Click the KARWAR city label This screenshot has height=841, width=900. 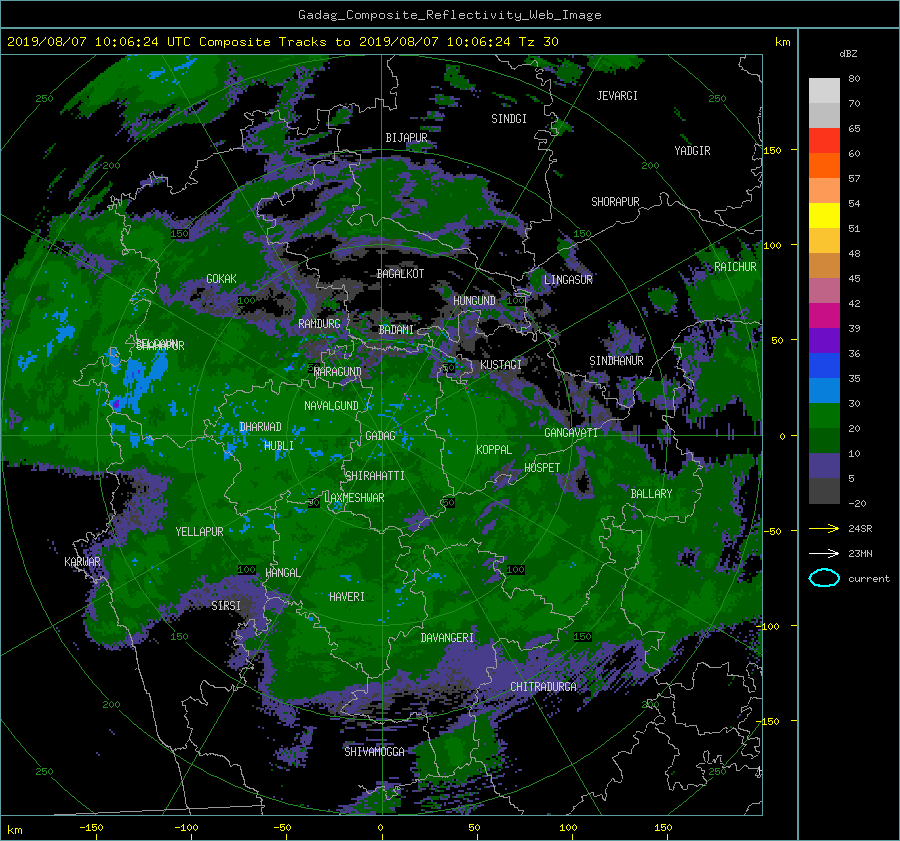82,562
